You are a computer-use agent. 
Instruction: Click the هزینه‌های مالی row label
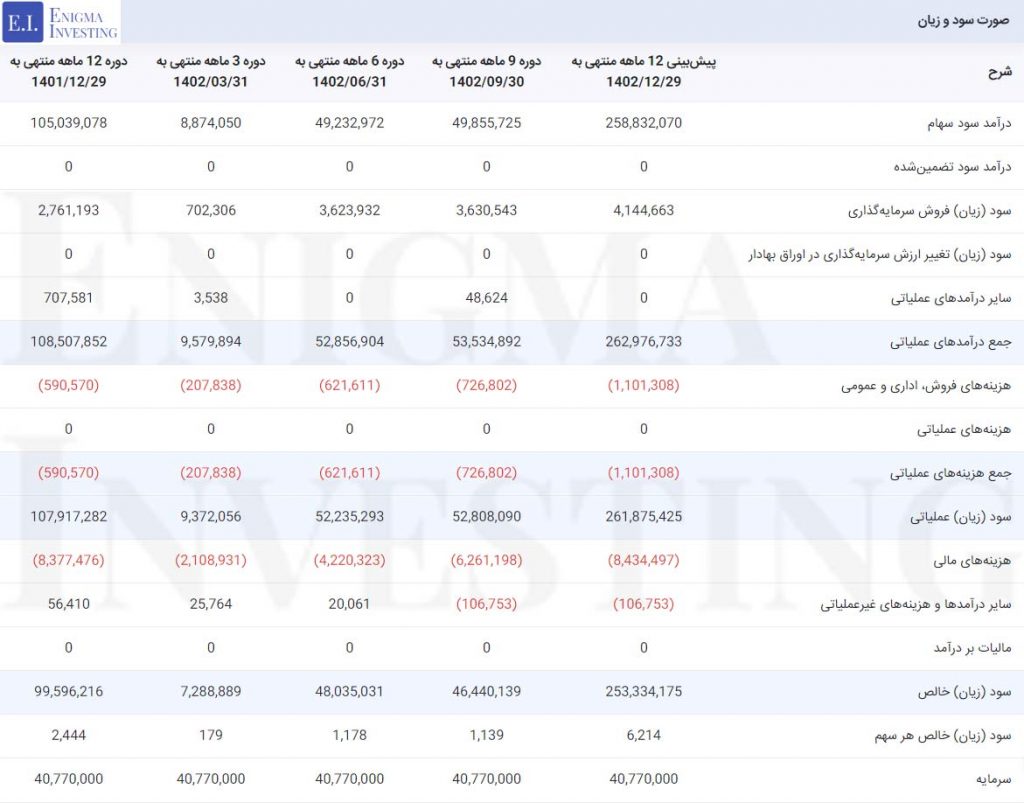(x=972, y=561)
